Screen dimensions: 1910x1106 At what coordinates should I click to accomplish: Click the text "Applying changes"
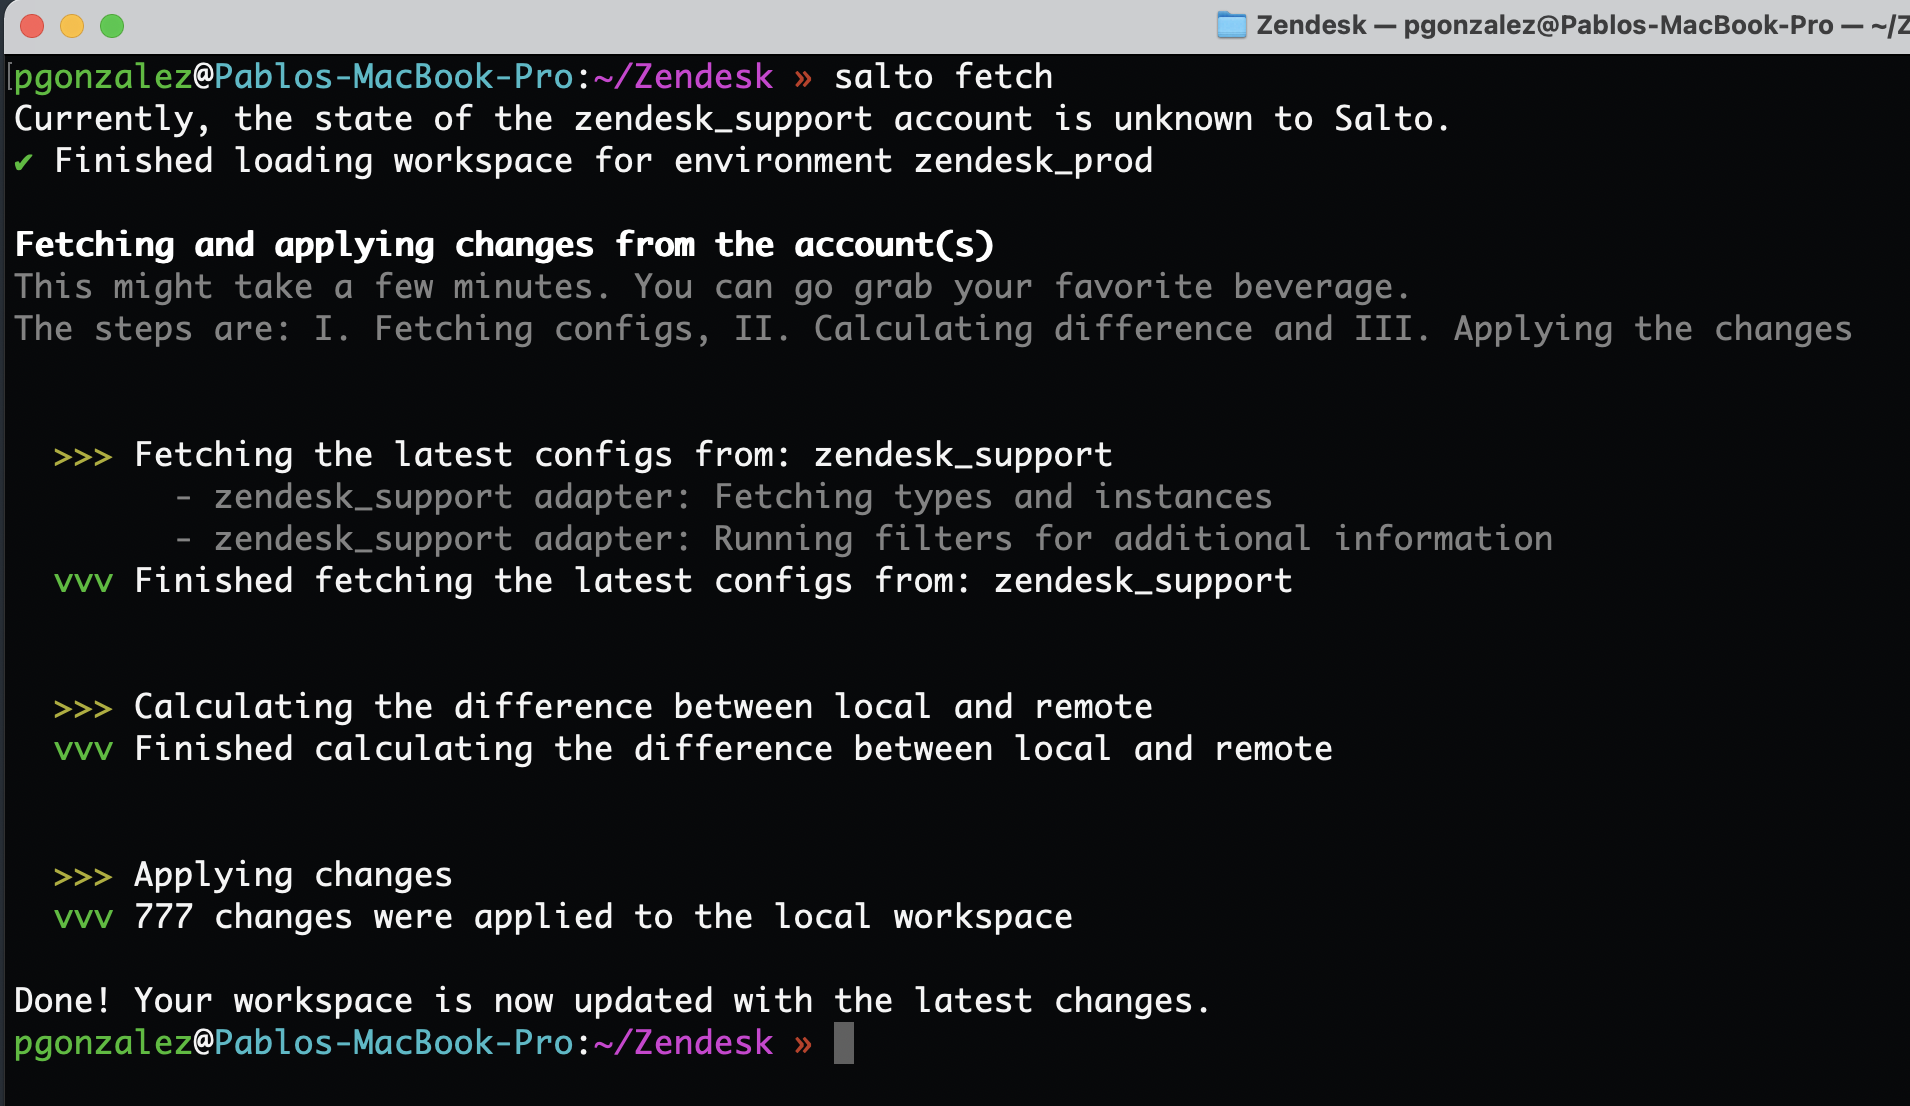(x=293, y=875)
